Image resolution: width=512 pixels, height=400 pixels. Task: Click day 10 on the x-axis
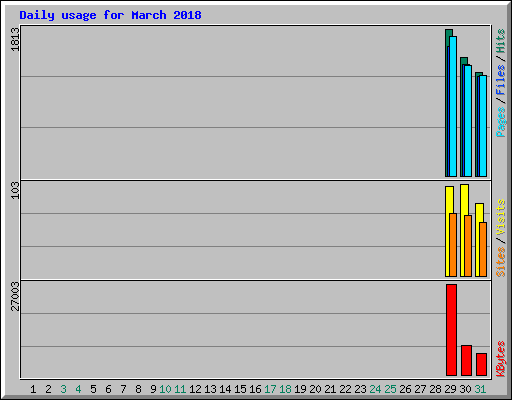click(x=165, y=389)
